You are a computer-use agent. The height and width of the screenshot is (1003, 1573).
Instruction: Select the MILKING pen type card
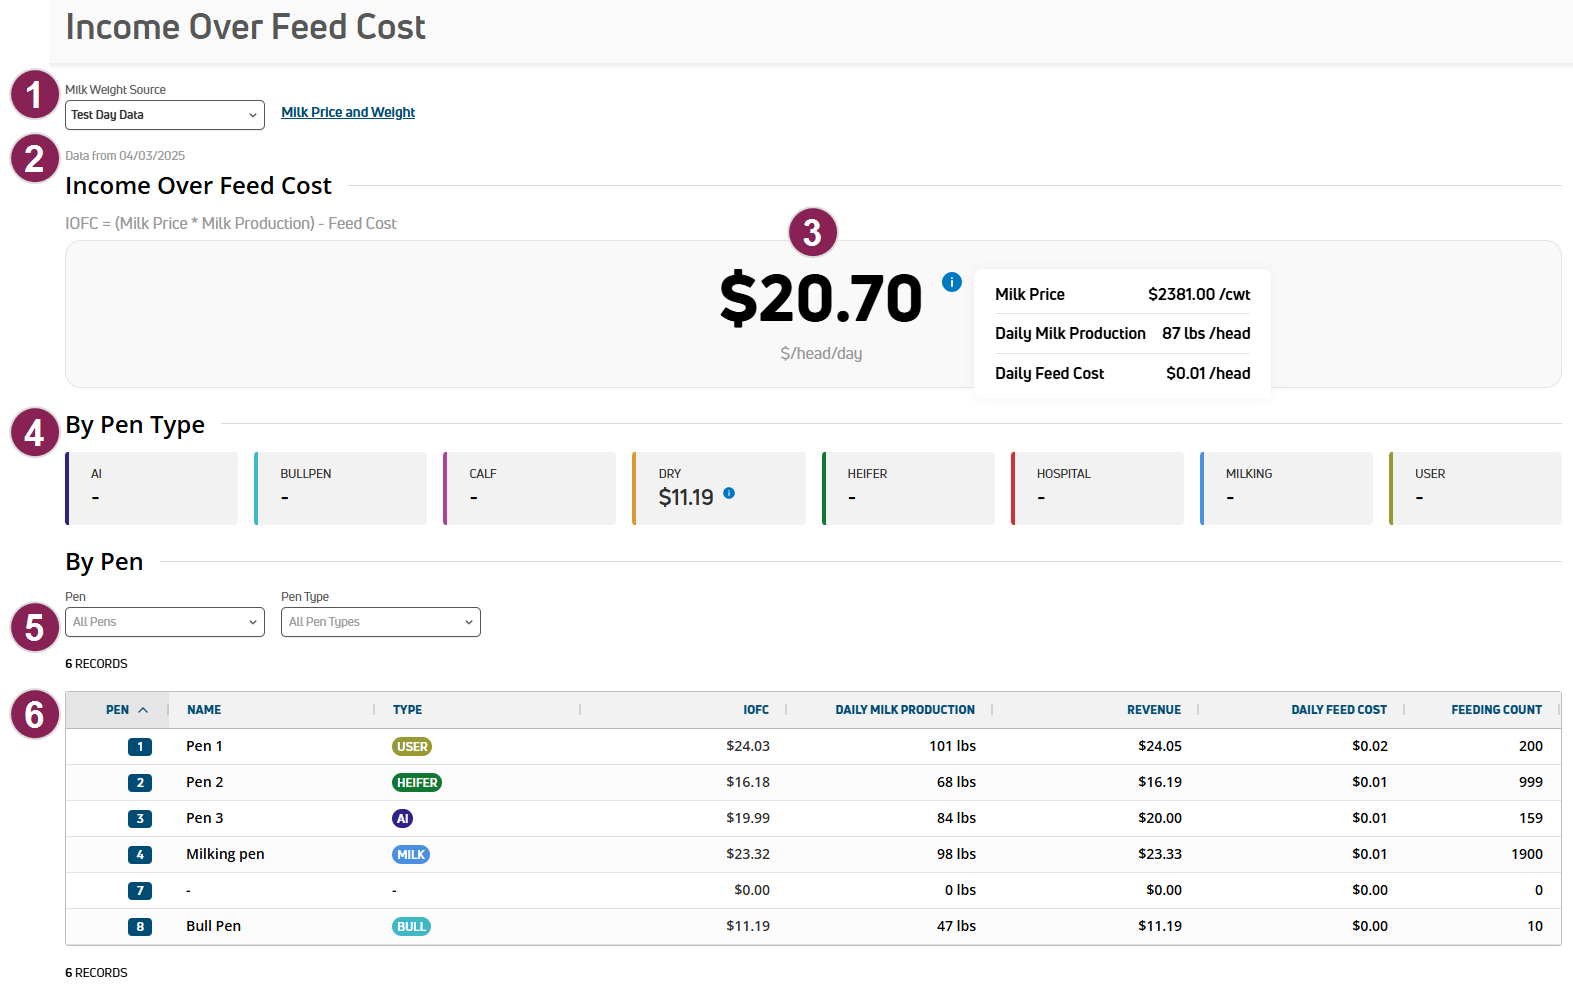(1286, 488)
